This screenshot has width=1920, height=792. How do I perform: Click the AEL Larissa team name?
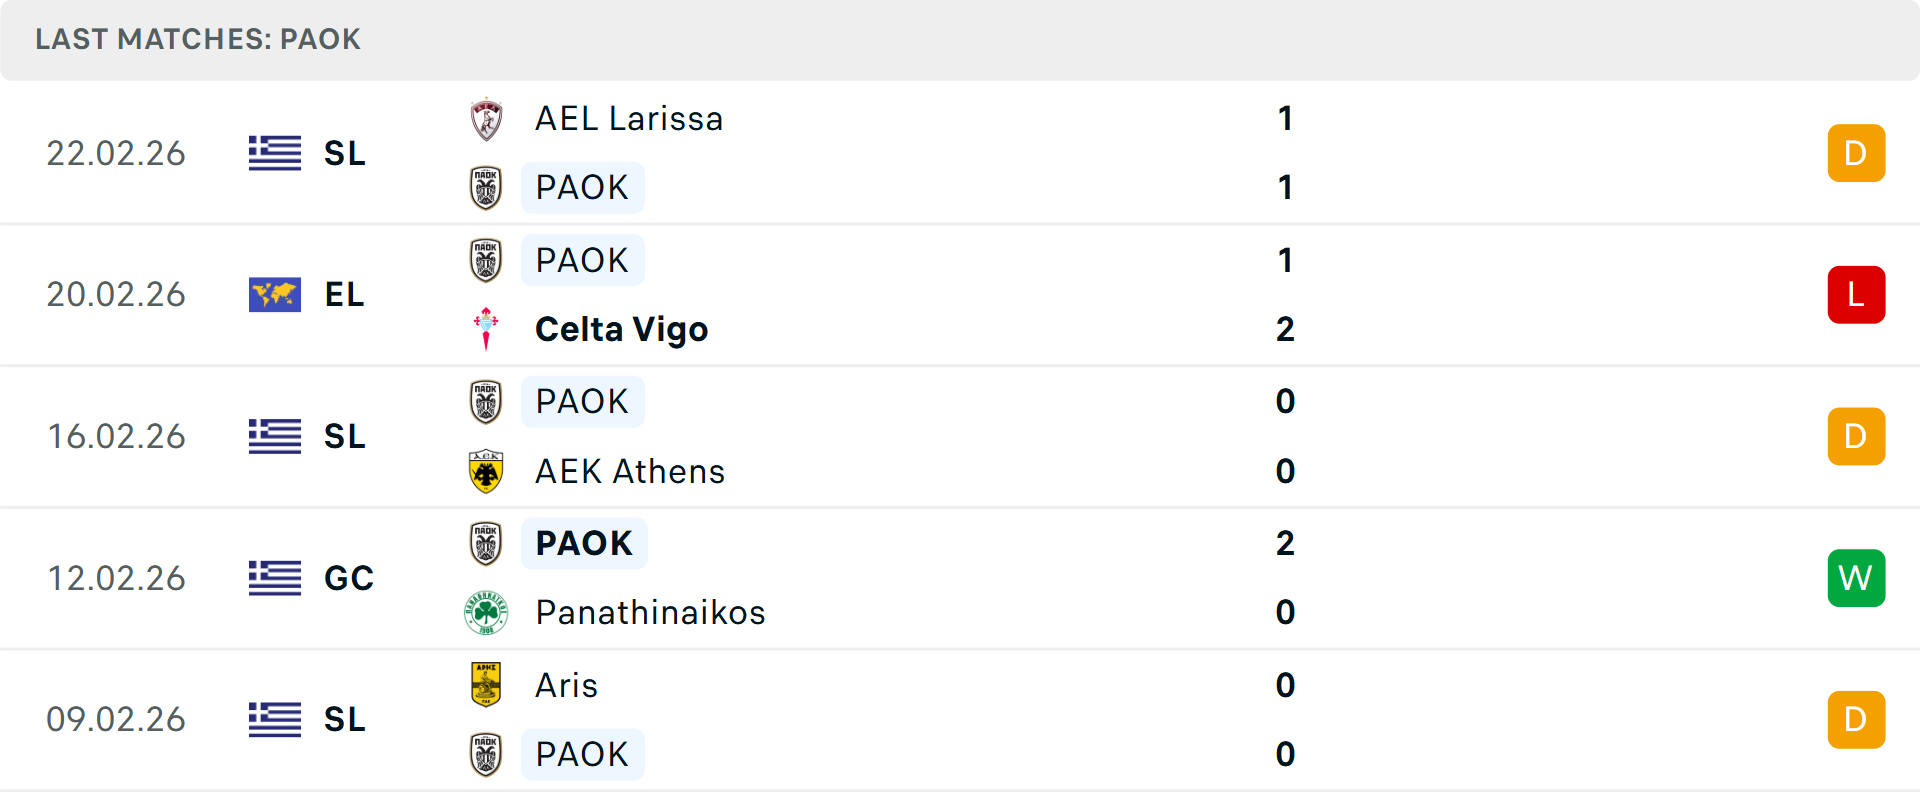(x=628, y=119)
